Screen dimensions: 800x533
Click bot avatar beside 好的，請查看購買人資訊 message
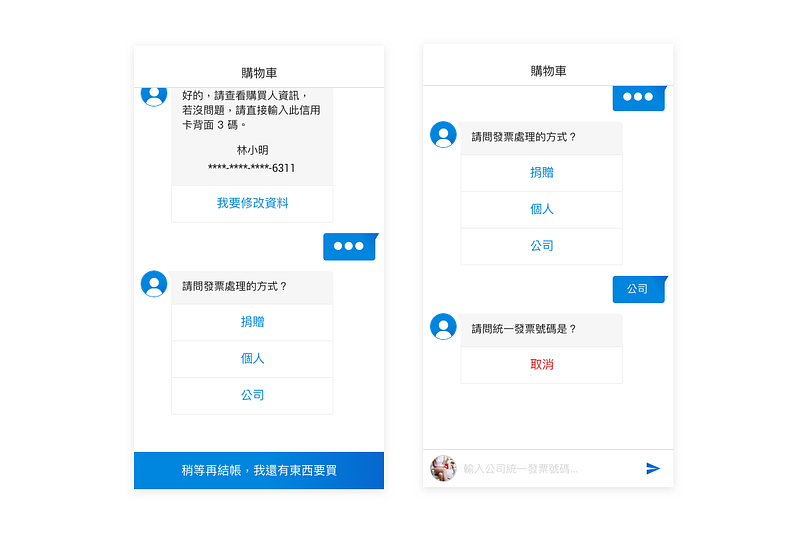pos(154,96)
